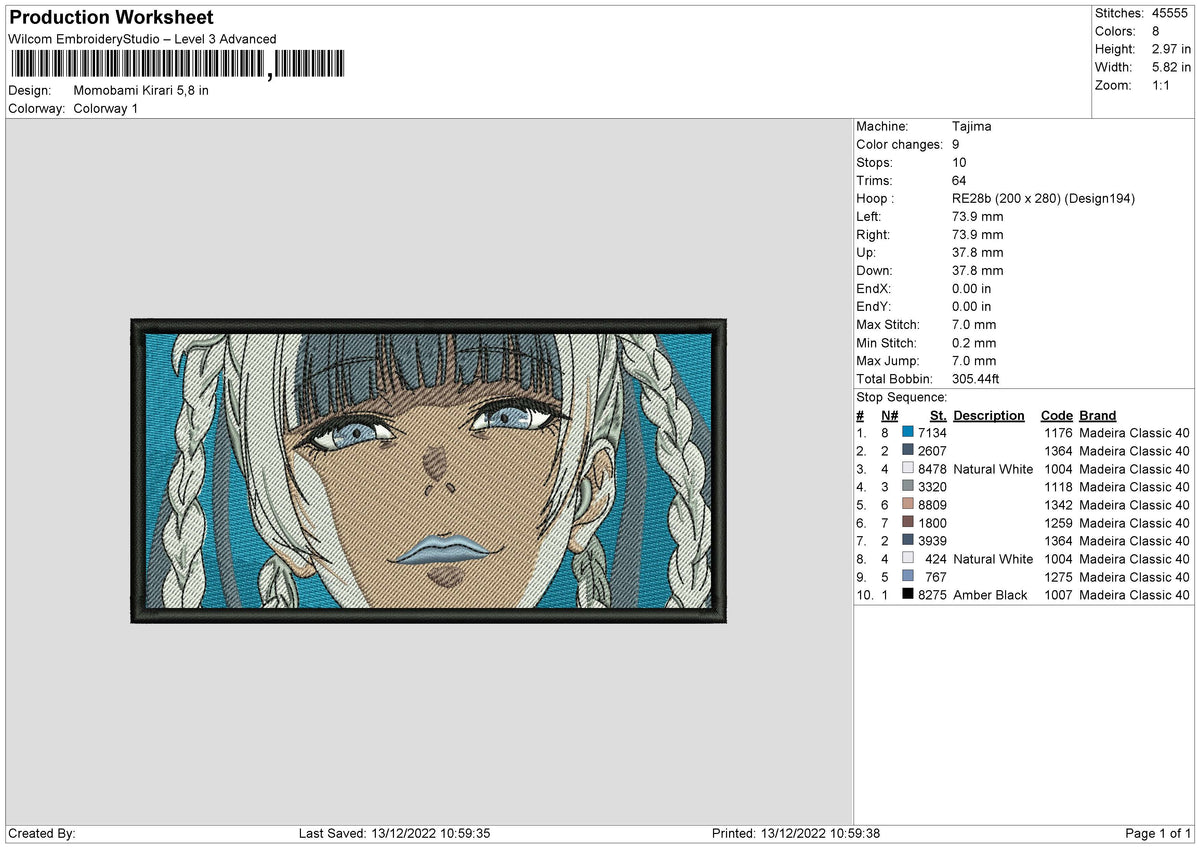Select the EndY value '0.00 in'
The height and width of the screenshot is (848, 1200).
(x=973, y=307)
